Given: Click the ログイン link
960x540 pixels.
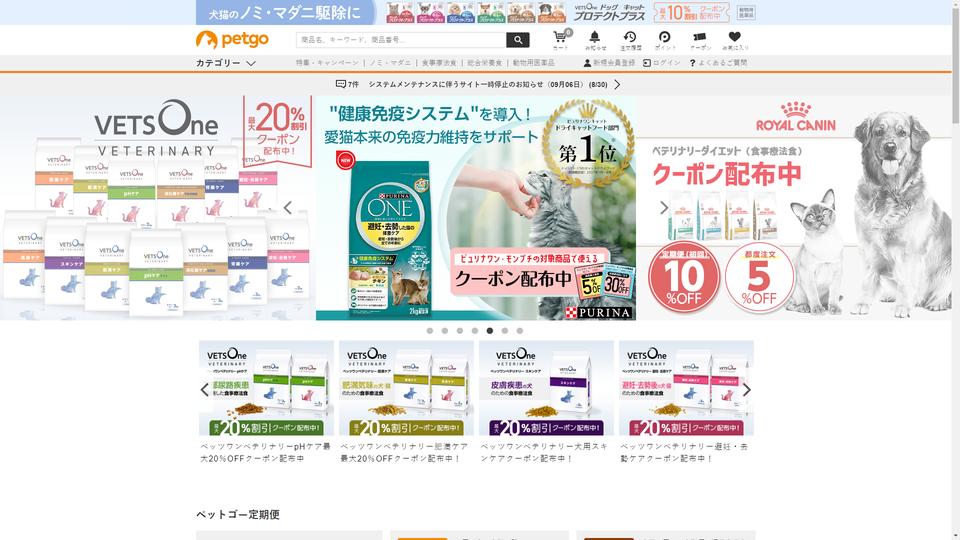Looking at the screenshot, I should pos(666,63).
